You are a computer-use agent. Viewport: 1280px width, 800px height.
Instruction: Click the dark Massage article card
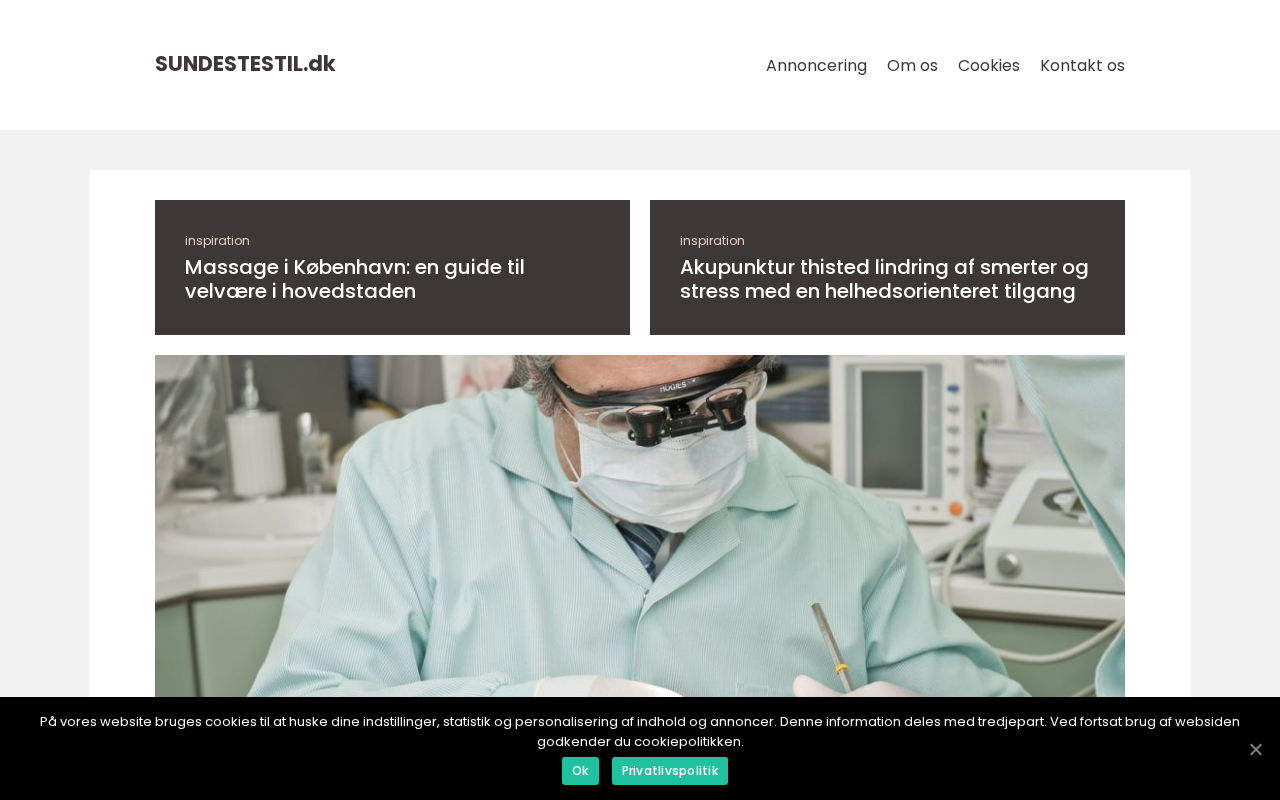(x=392, y=267)
